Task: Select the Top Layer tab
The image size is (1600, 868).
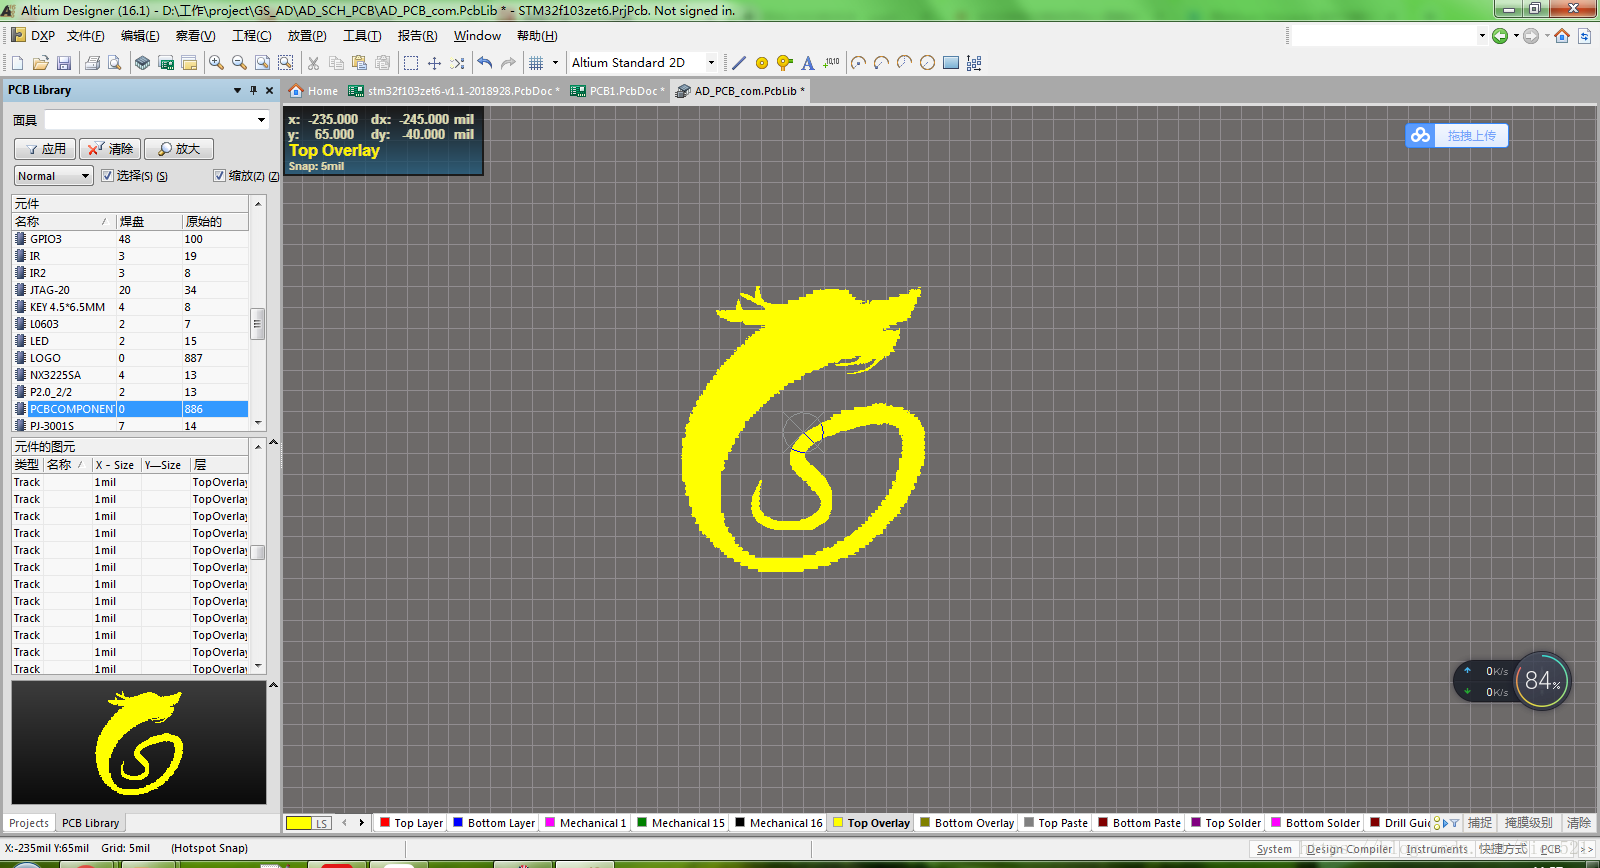Action: (411, 823)
